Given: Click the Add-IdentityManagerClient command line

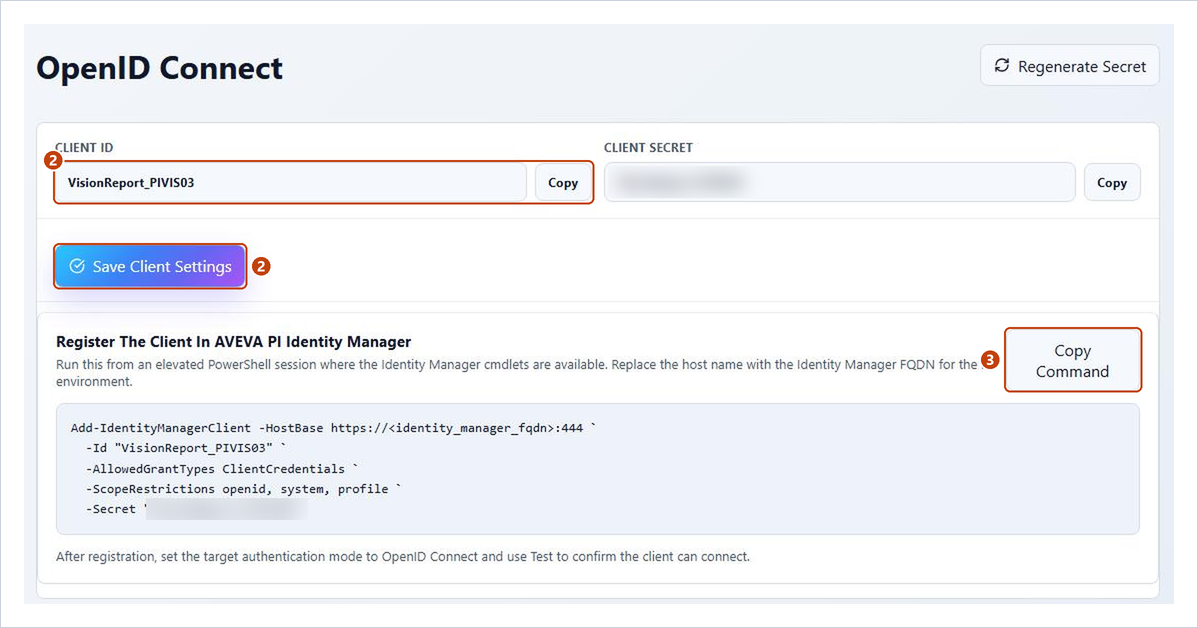Looking at the screenshot, I should click(333, 428).
